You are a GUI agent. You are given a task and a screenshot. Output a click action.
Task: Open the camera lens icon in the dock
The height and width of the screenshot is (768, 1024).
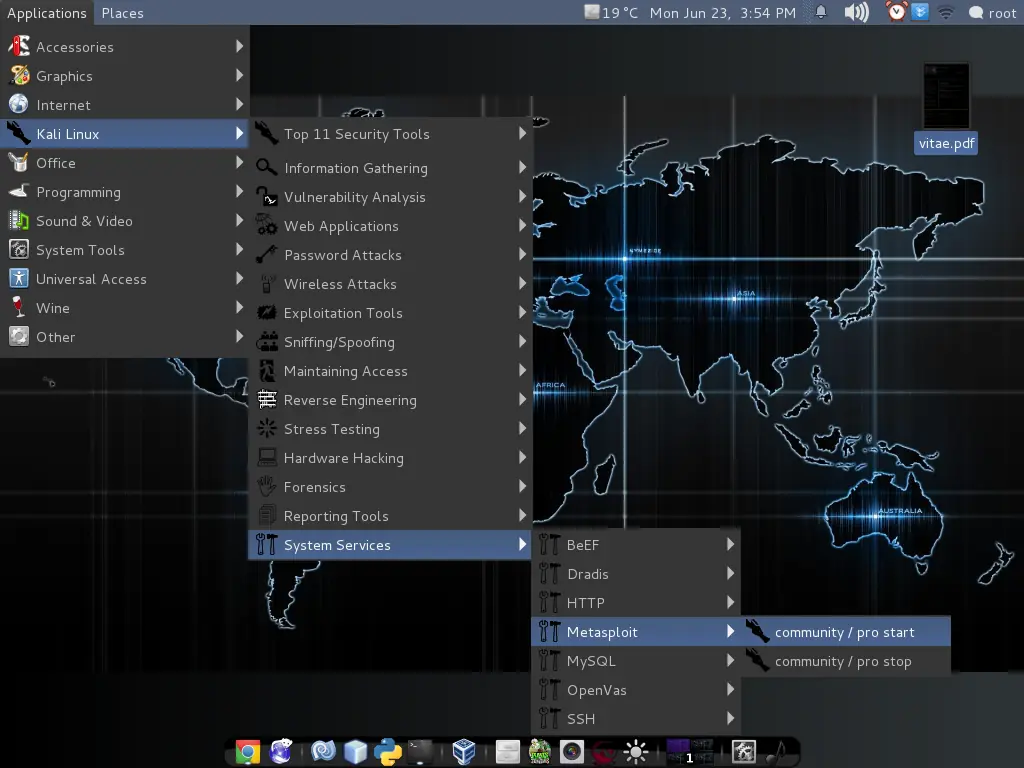tap(571, 752)
